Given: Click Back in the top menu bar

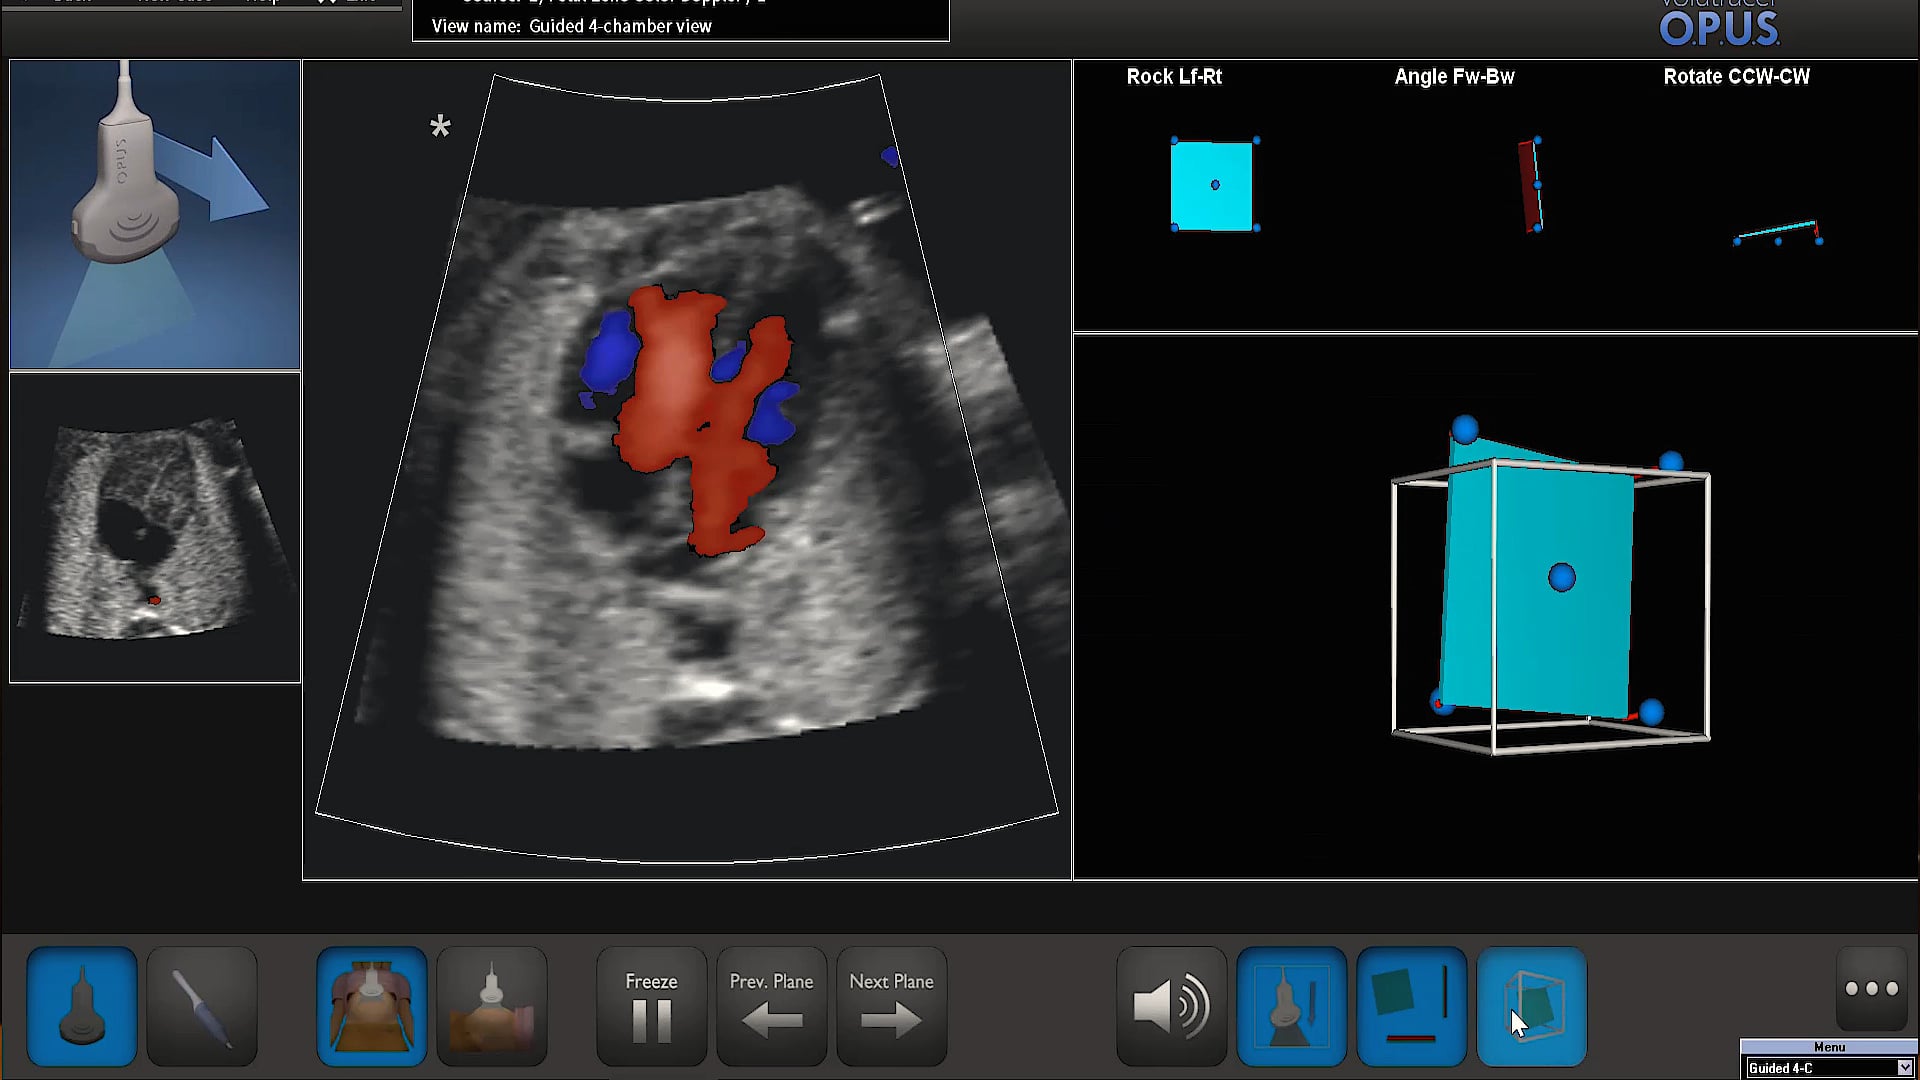Looking at the screenshot, I should (x=72, y=2).
